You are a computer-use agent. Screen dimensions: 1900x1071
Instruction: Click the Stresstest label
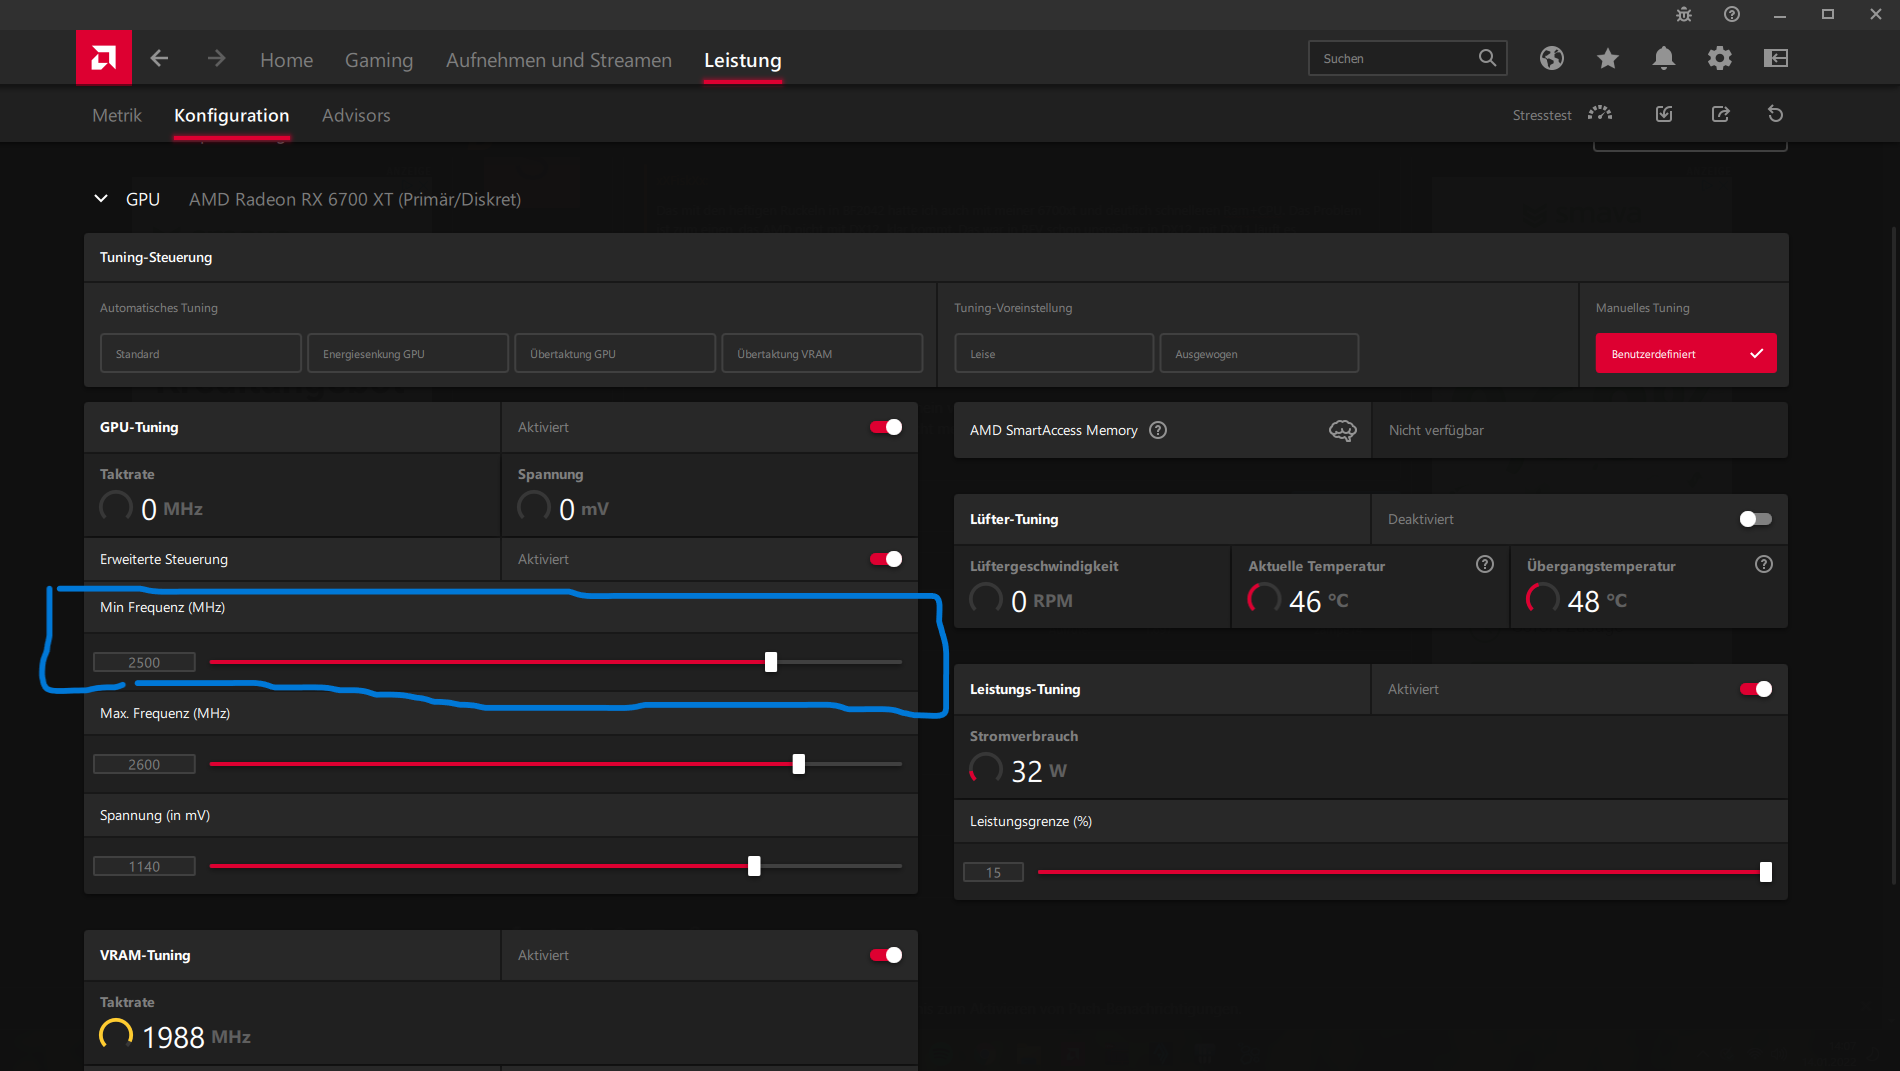tap(1542, 115)
